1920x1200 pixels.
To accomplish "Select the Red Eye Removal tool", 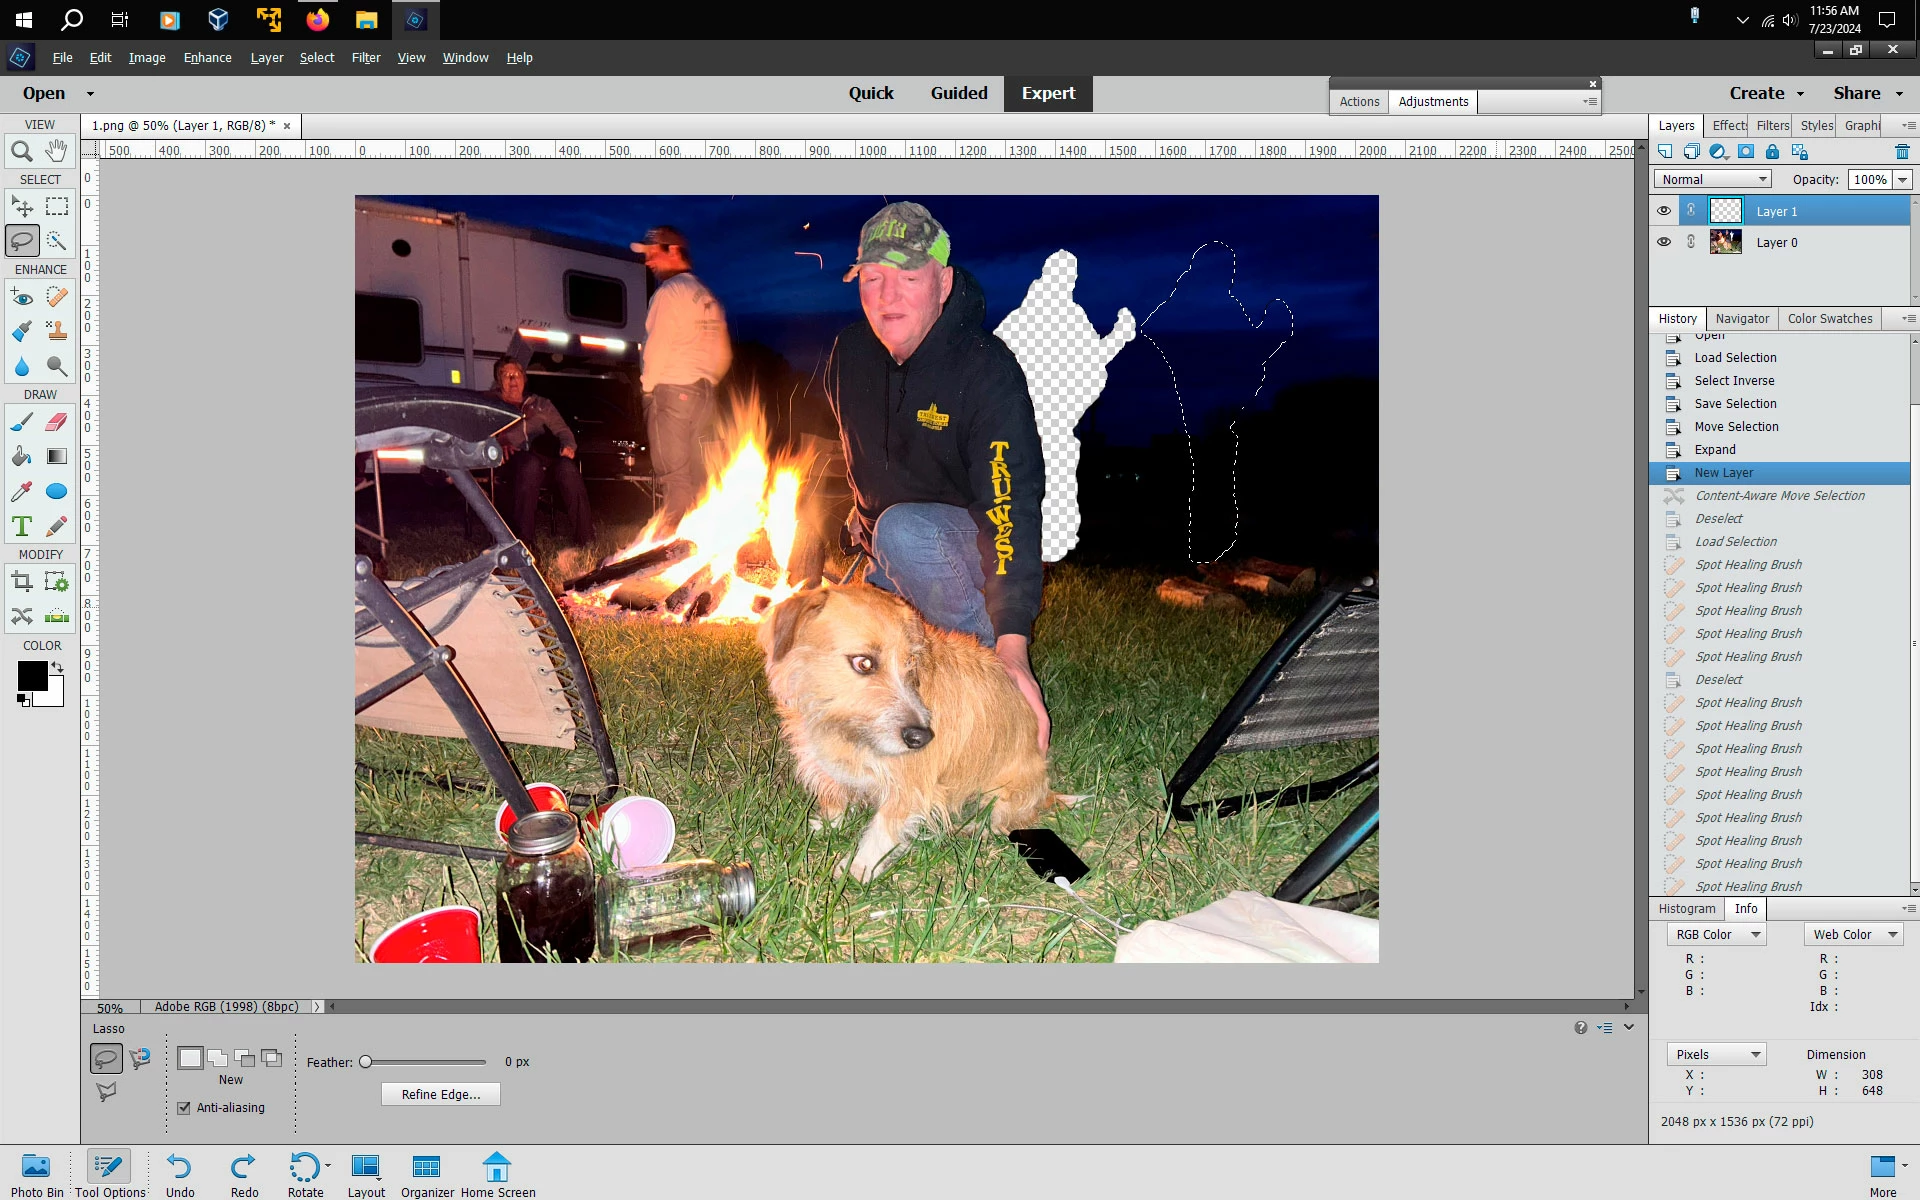I will [x=22, y=297].
